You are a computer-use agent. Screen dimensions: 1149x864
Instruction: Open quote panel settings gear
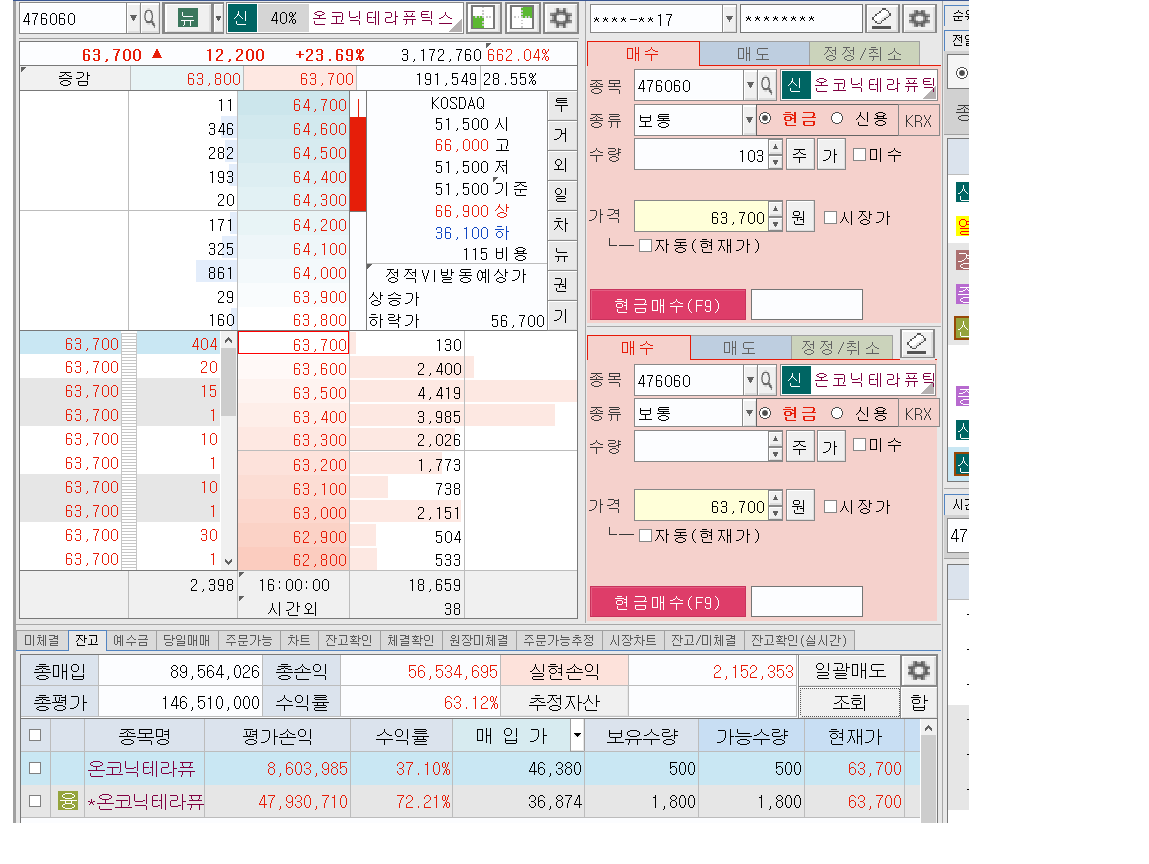[x=561, y=18]
